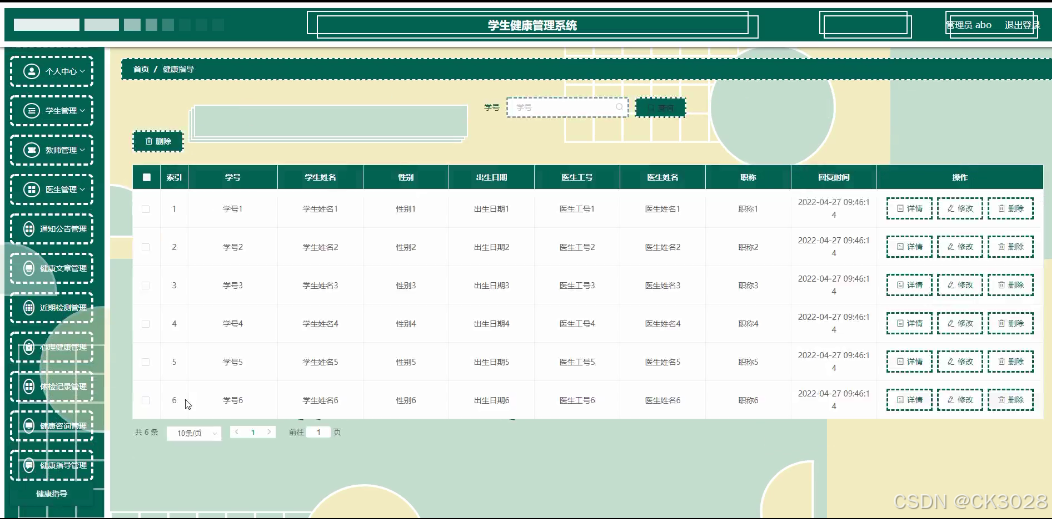The image size is (1052, 519).
Task: Click the 学生姓名 column header
Action: 320,178
